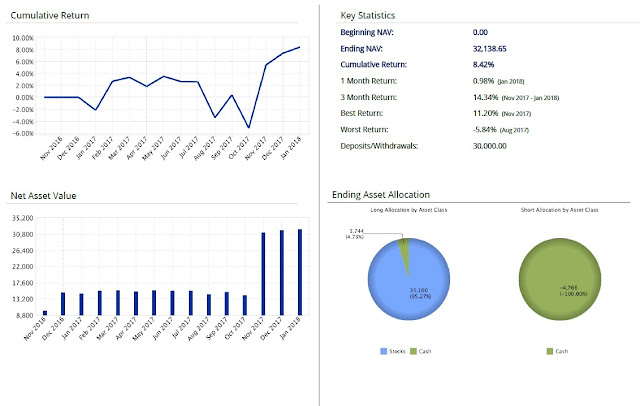This screenshot has height=406, width=640.
Task: Click the 35,200 y-axis label on Net Asset Value
Action: 23,218
